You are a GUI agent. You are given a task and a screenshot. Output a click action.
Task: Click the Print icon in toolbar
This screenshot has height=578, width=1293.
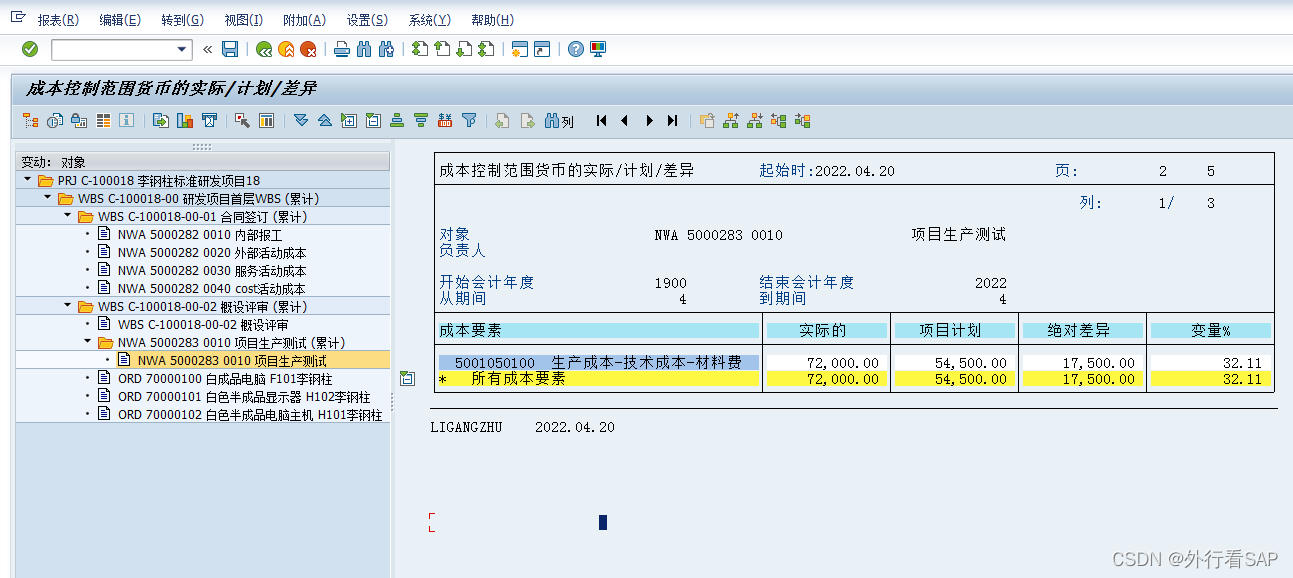pyautogui.click(x=341, y=49)
